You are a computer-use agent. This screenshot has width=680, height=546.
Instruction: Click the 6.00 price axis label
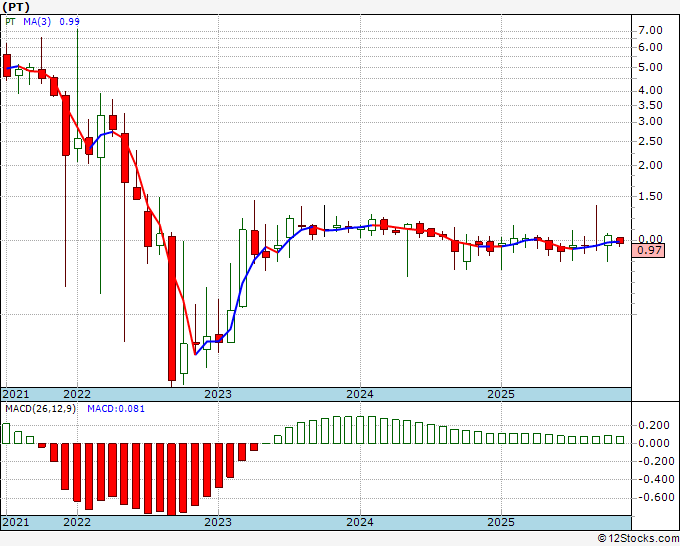(650, 47)
